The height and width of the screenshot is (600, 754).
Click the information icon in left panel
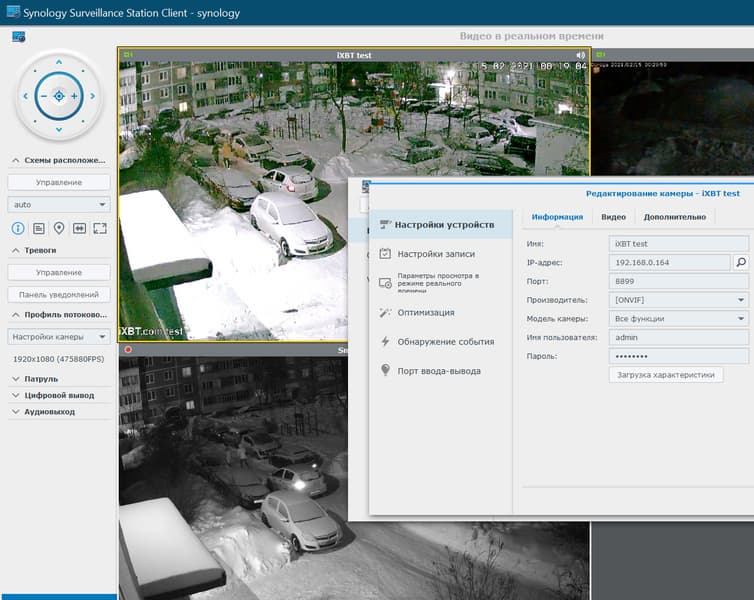(x=17, y=228)
